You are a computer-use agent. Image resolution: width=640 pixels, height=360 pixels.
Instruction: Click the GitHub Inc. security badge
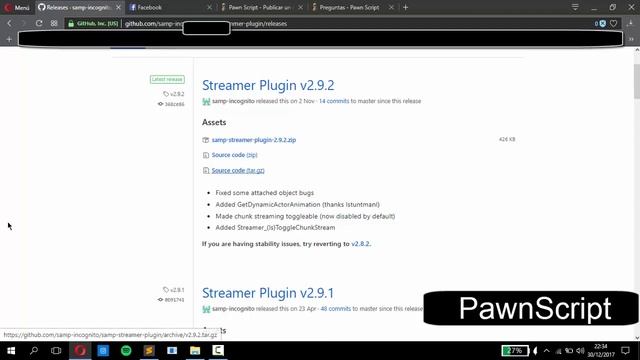pyautogui.click(x=93, y=24)
